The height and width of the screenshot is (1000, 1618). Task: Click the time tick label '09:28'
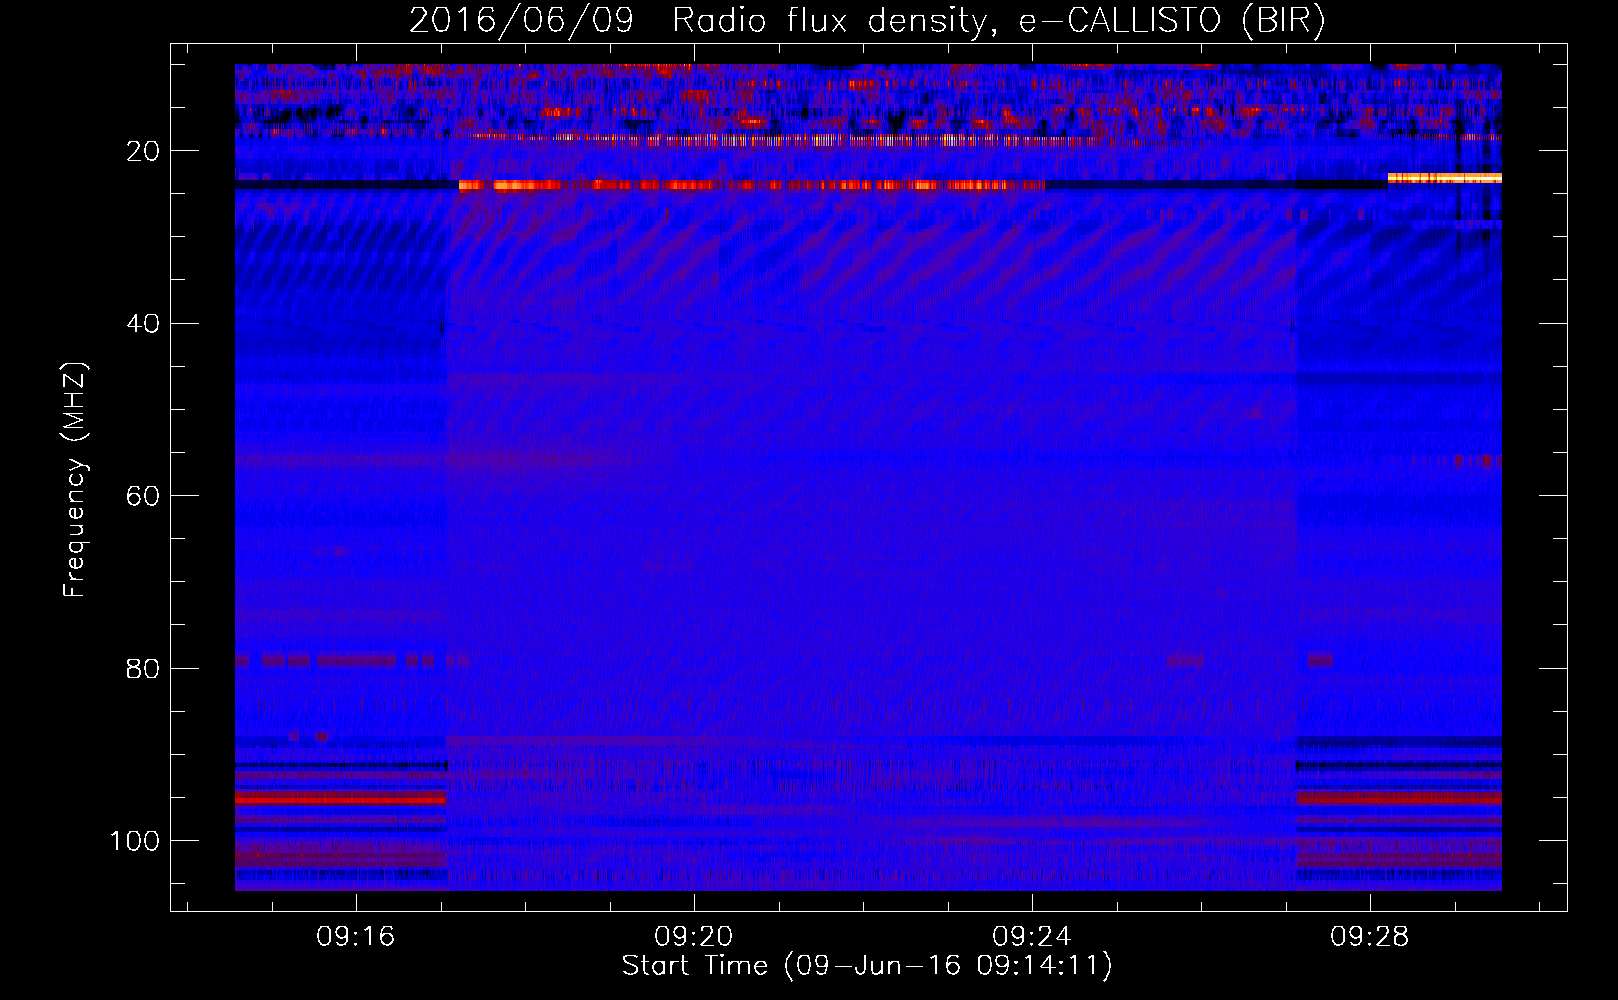tap(1370, 937)
